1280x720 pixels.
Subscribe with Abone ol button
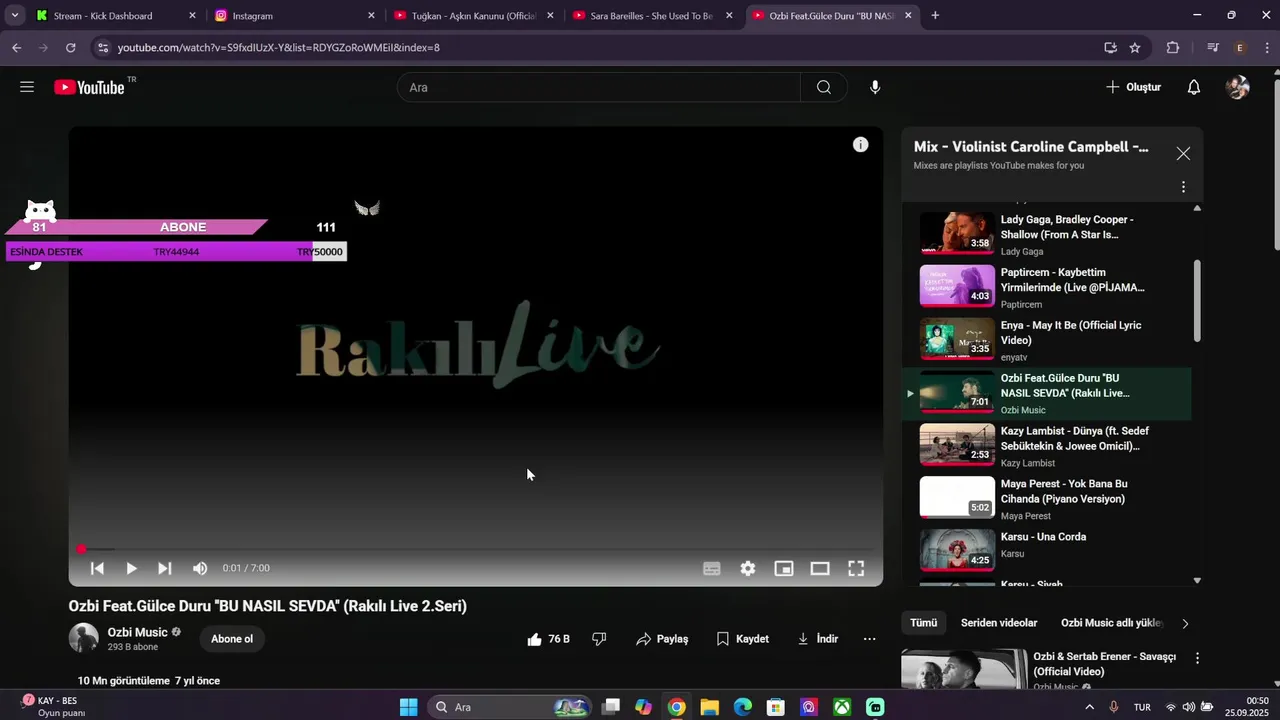[x=232, y=639]
